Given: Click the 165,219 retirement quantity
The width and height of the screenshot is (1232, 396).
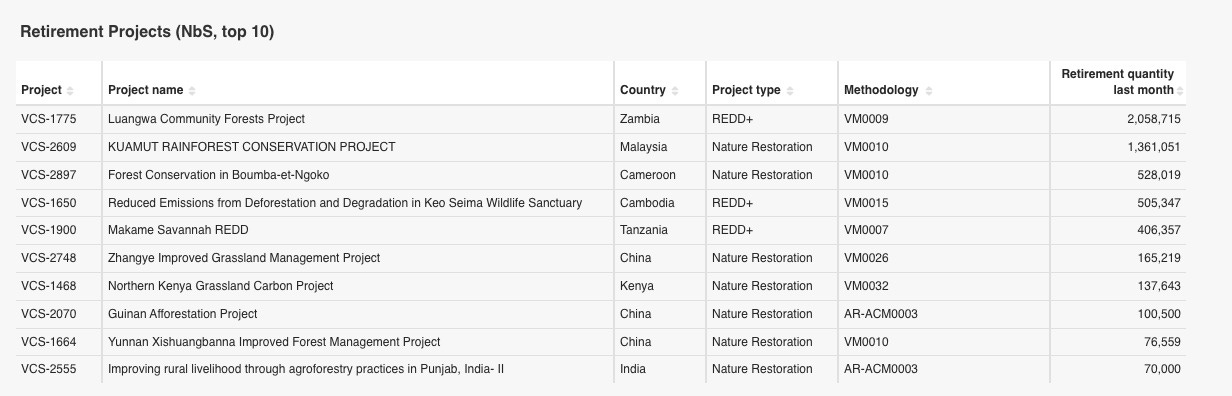Looking at the screenshot, I should 1160,258.
